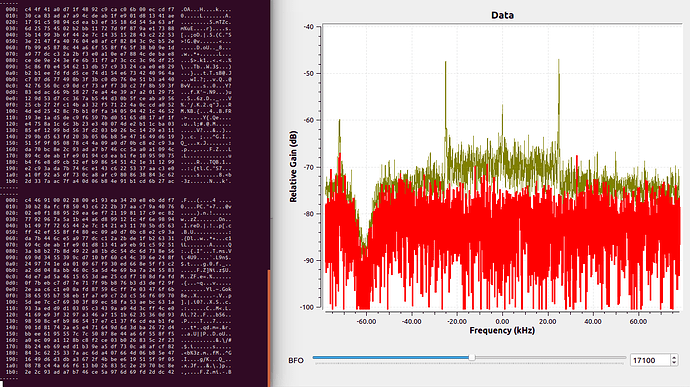The image size is (690, 387).
Task: Click the -40.00 frequency tick label
Action: (411, 321)
